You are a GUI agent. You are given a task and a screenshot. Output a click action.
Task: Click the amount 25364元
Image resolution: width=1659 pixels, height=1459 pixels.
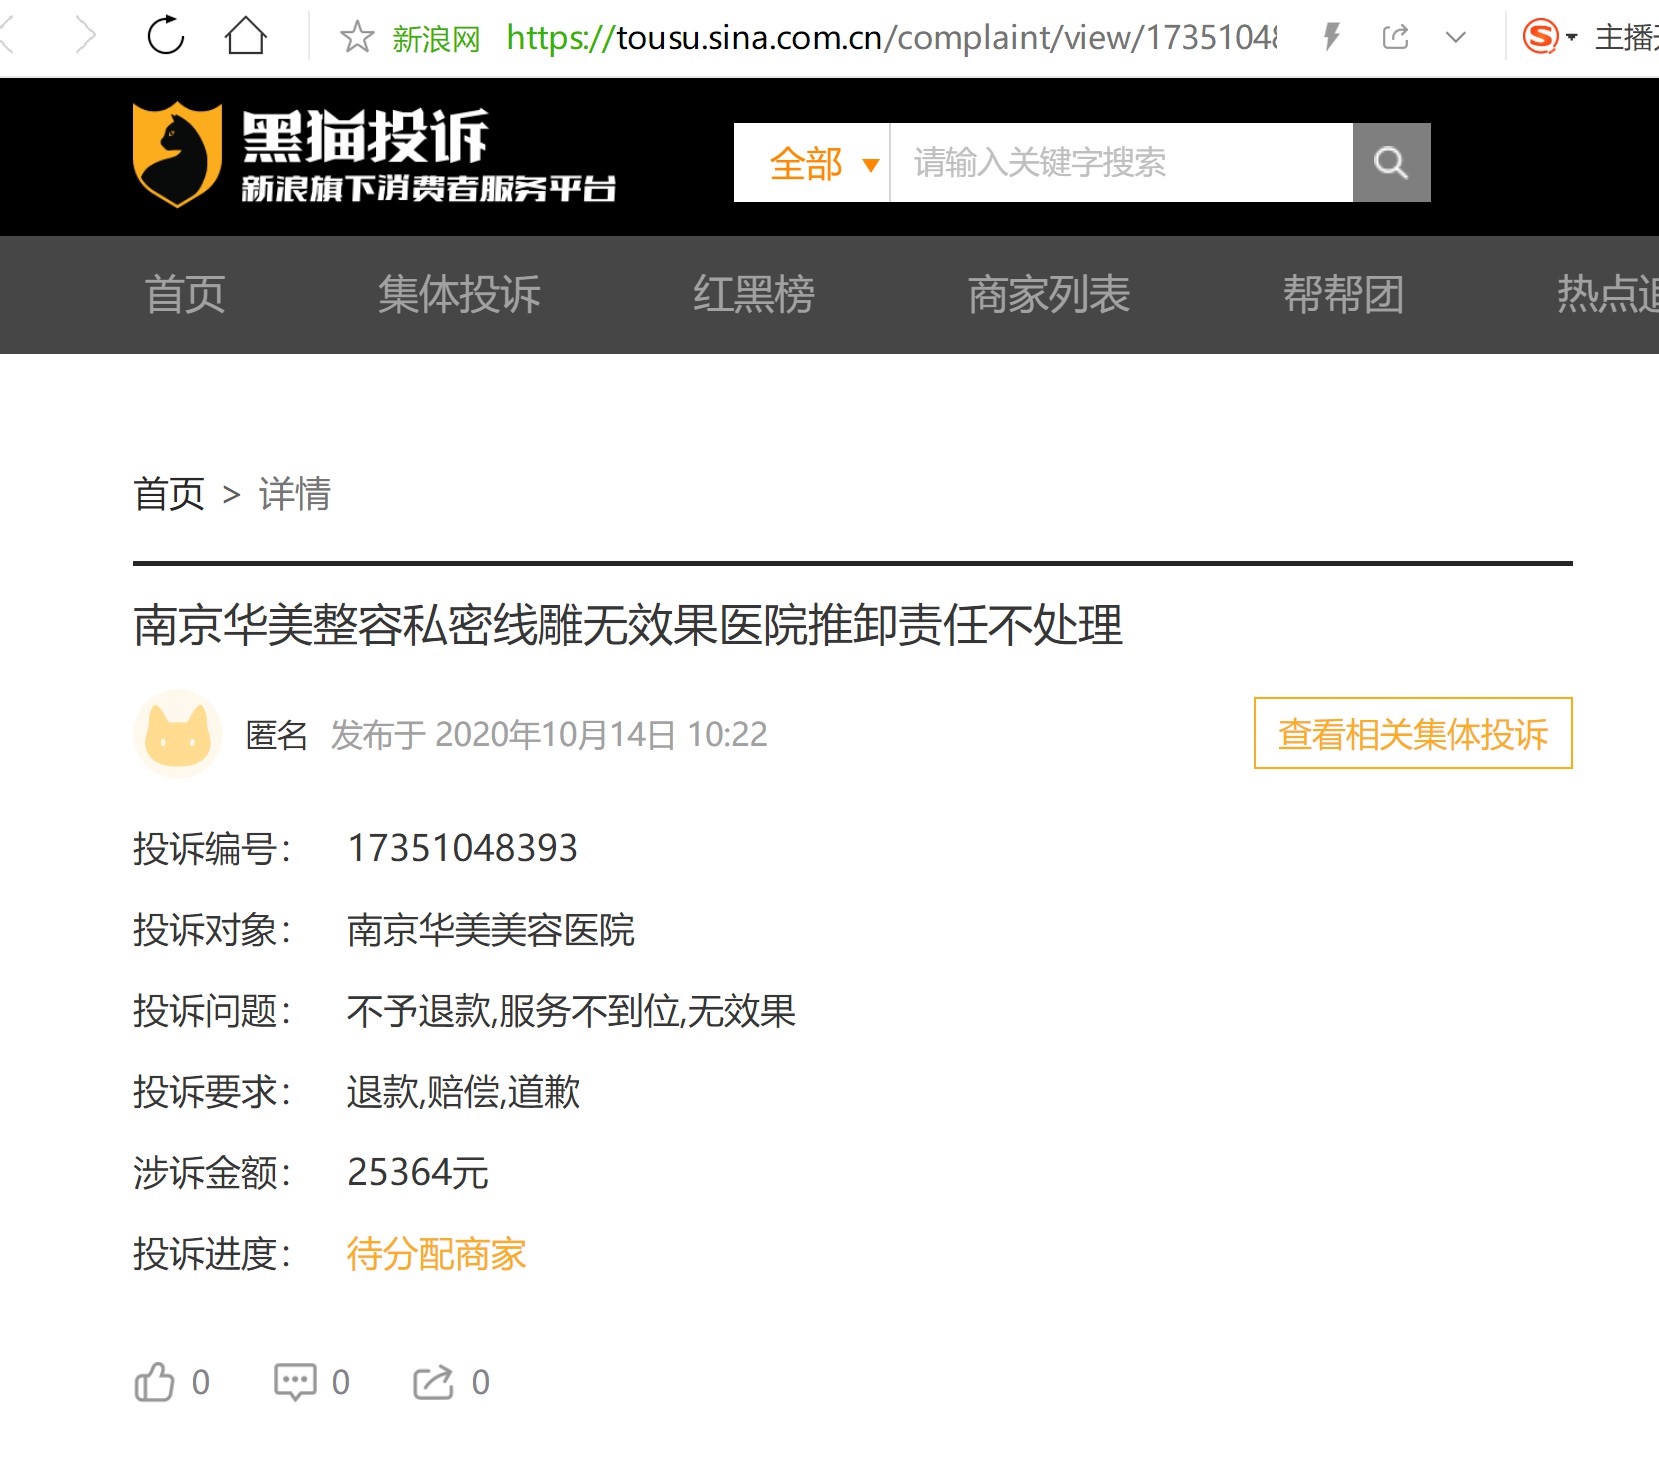point(418,1173)
